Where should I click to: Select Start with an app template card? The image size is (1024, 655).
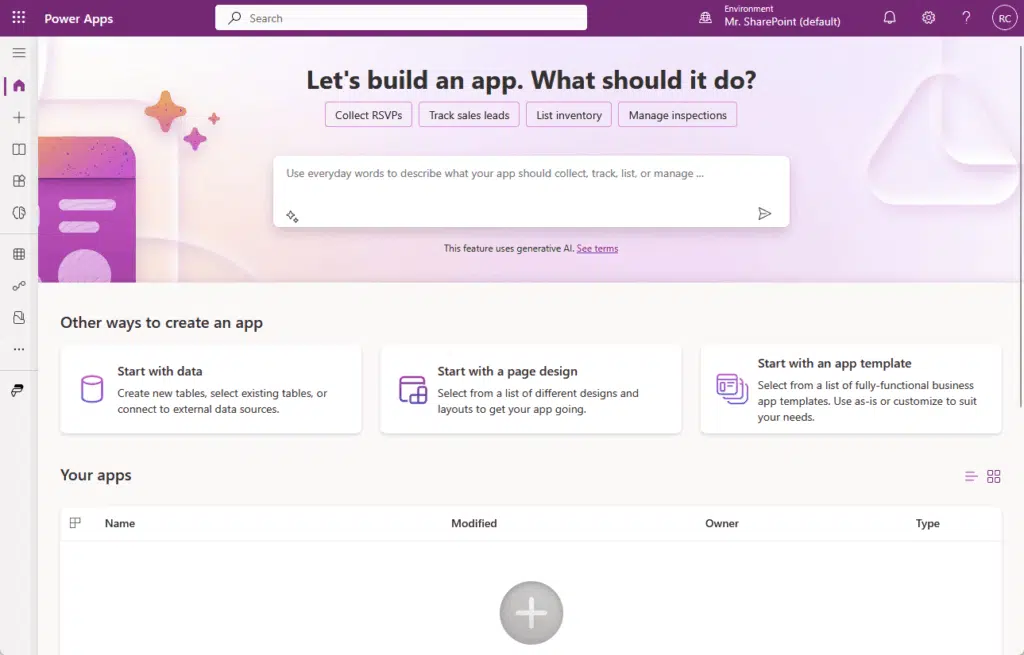tap(851, 390)
